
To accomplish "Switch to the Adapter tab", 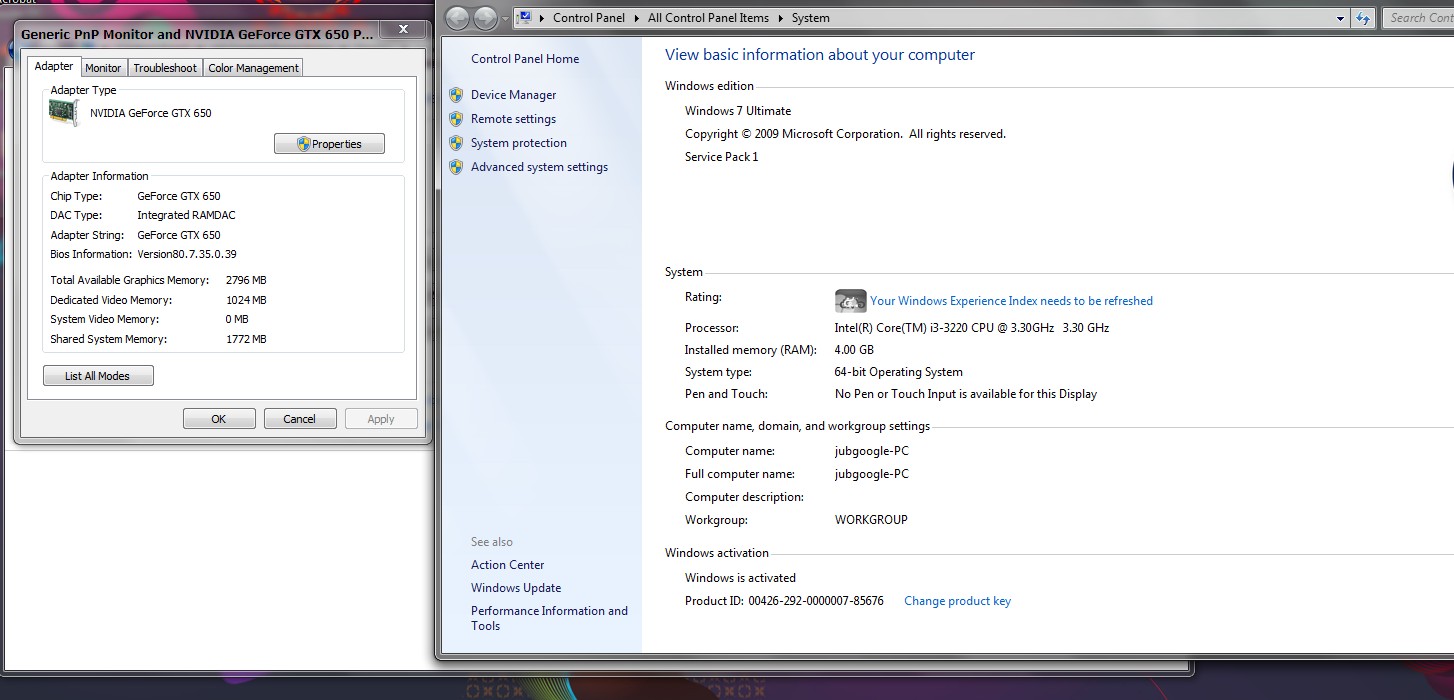I will (x=54, y=67).
